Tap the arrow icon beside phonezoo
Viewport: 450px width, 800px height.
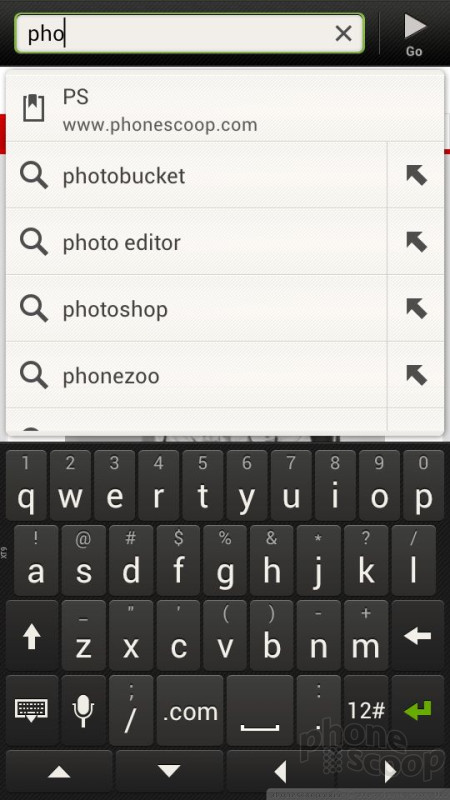pyautogui.click(x=416, y=375)
